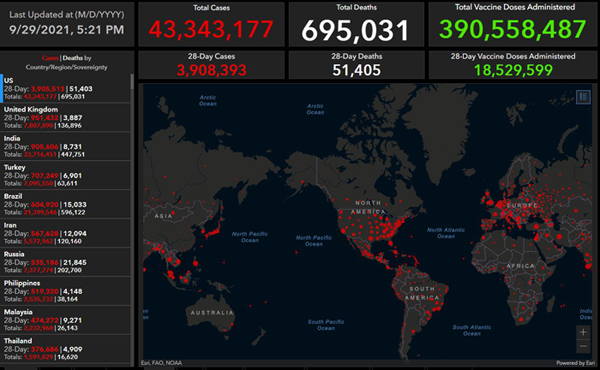
Task: Select Russia entry
Action: pos(65,262)
